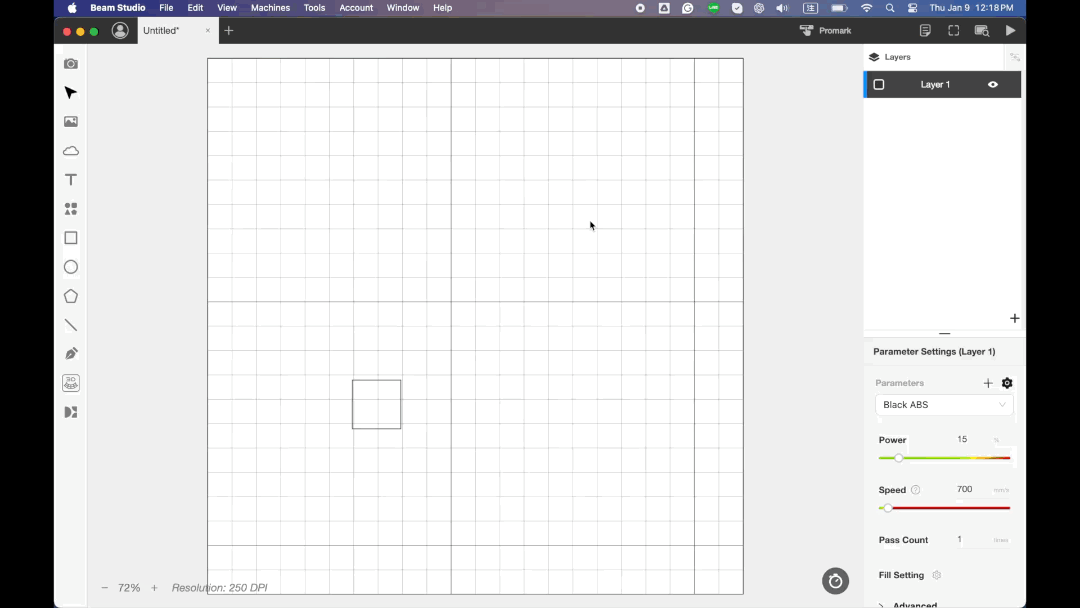The height and width of the screenshot is (608, 1080).
Task: Start the job with the Go play button
Action: click(x=1010, y=30)
